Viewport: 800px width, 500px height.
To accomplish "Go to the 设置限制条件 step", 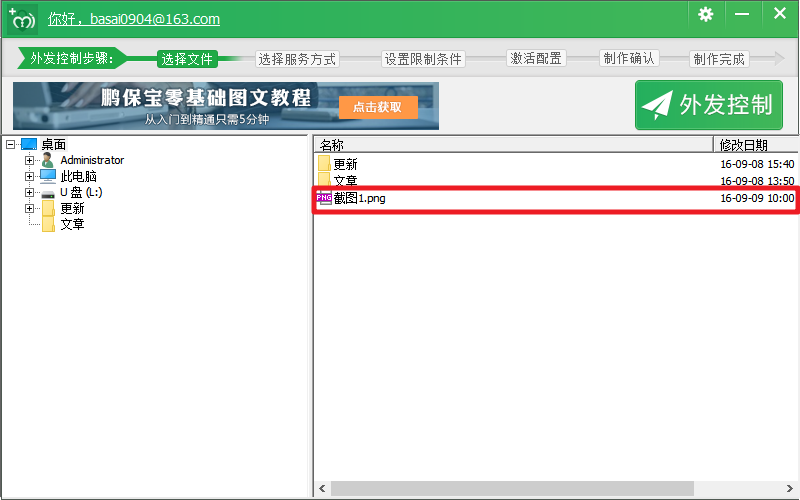I will [x=423, y=59].
